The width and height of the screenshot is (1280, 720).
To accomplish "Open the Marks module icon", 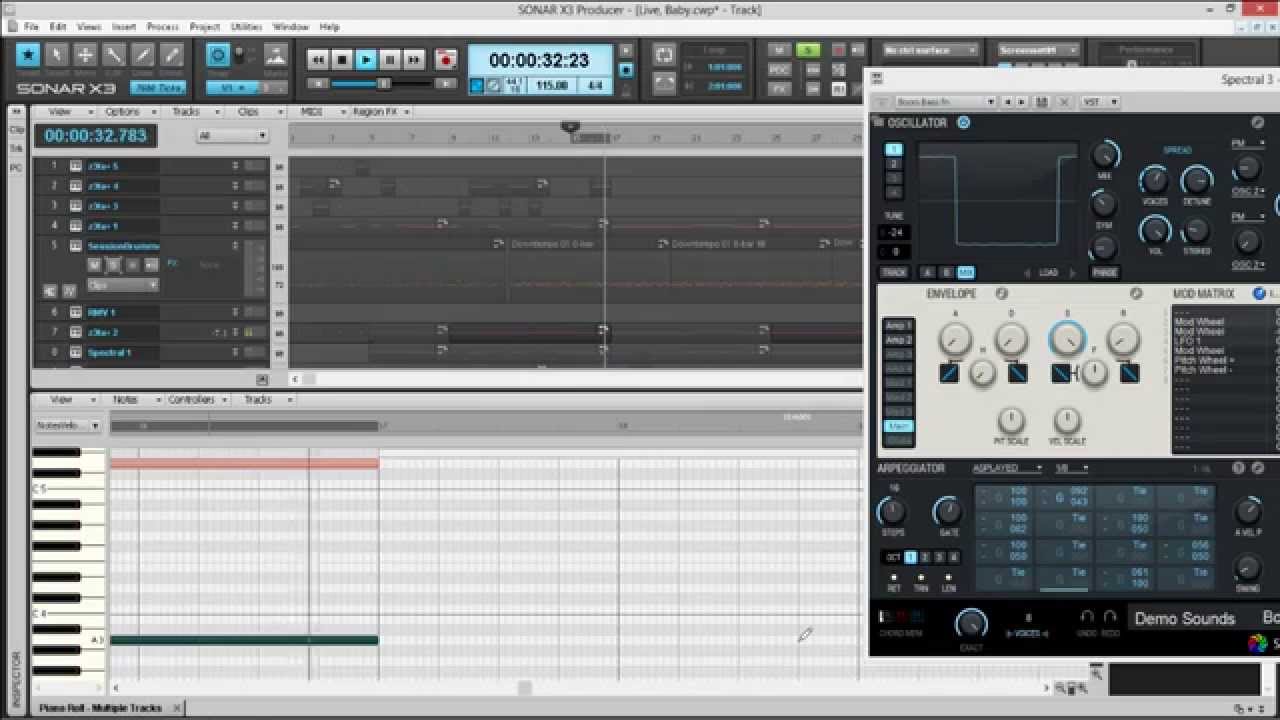I will tap(275, 55).
